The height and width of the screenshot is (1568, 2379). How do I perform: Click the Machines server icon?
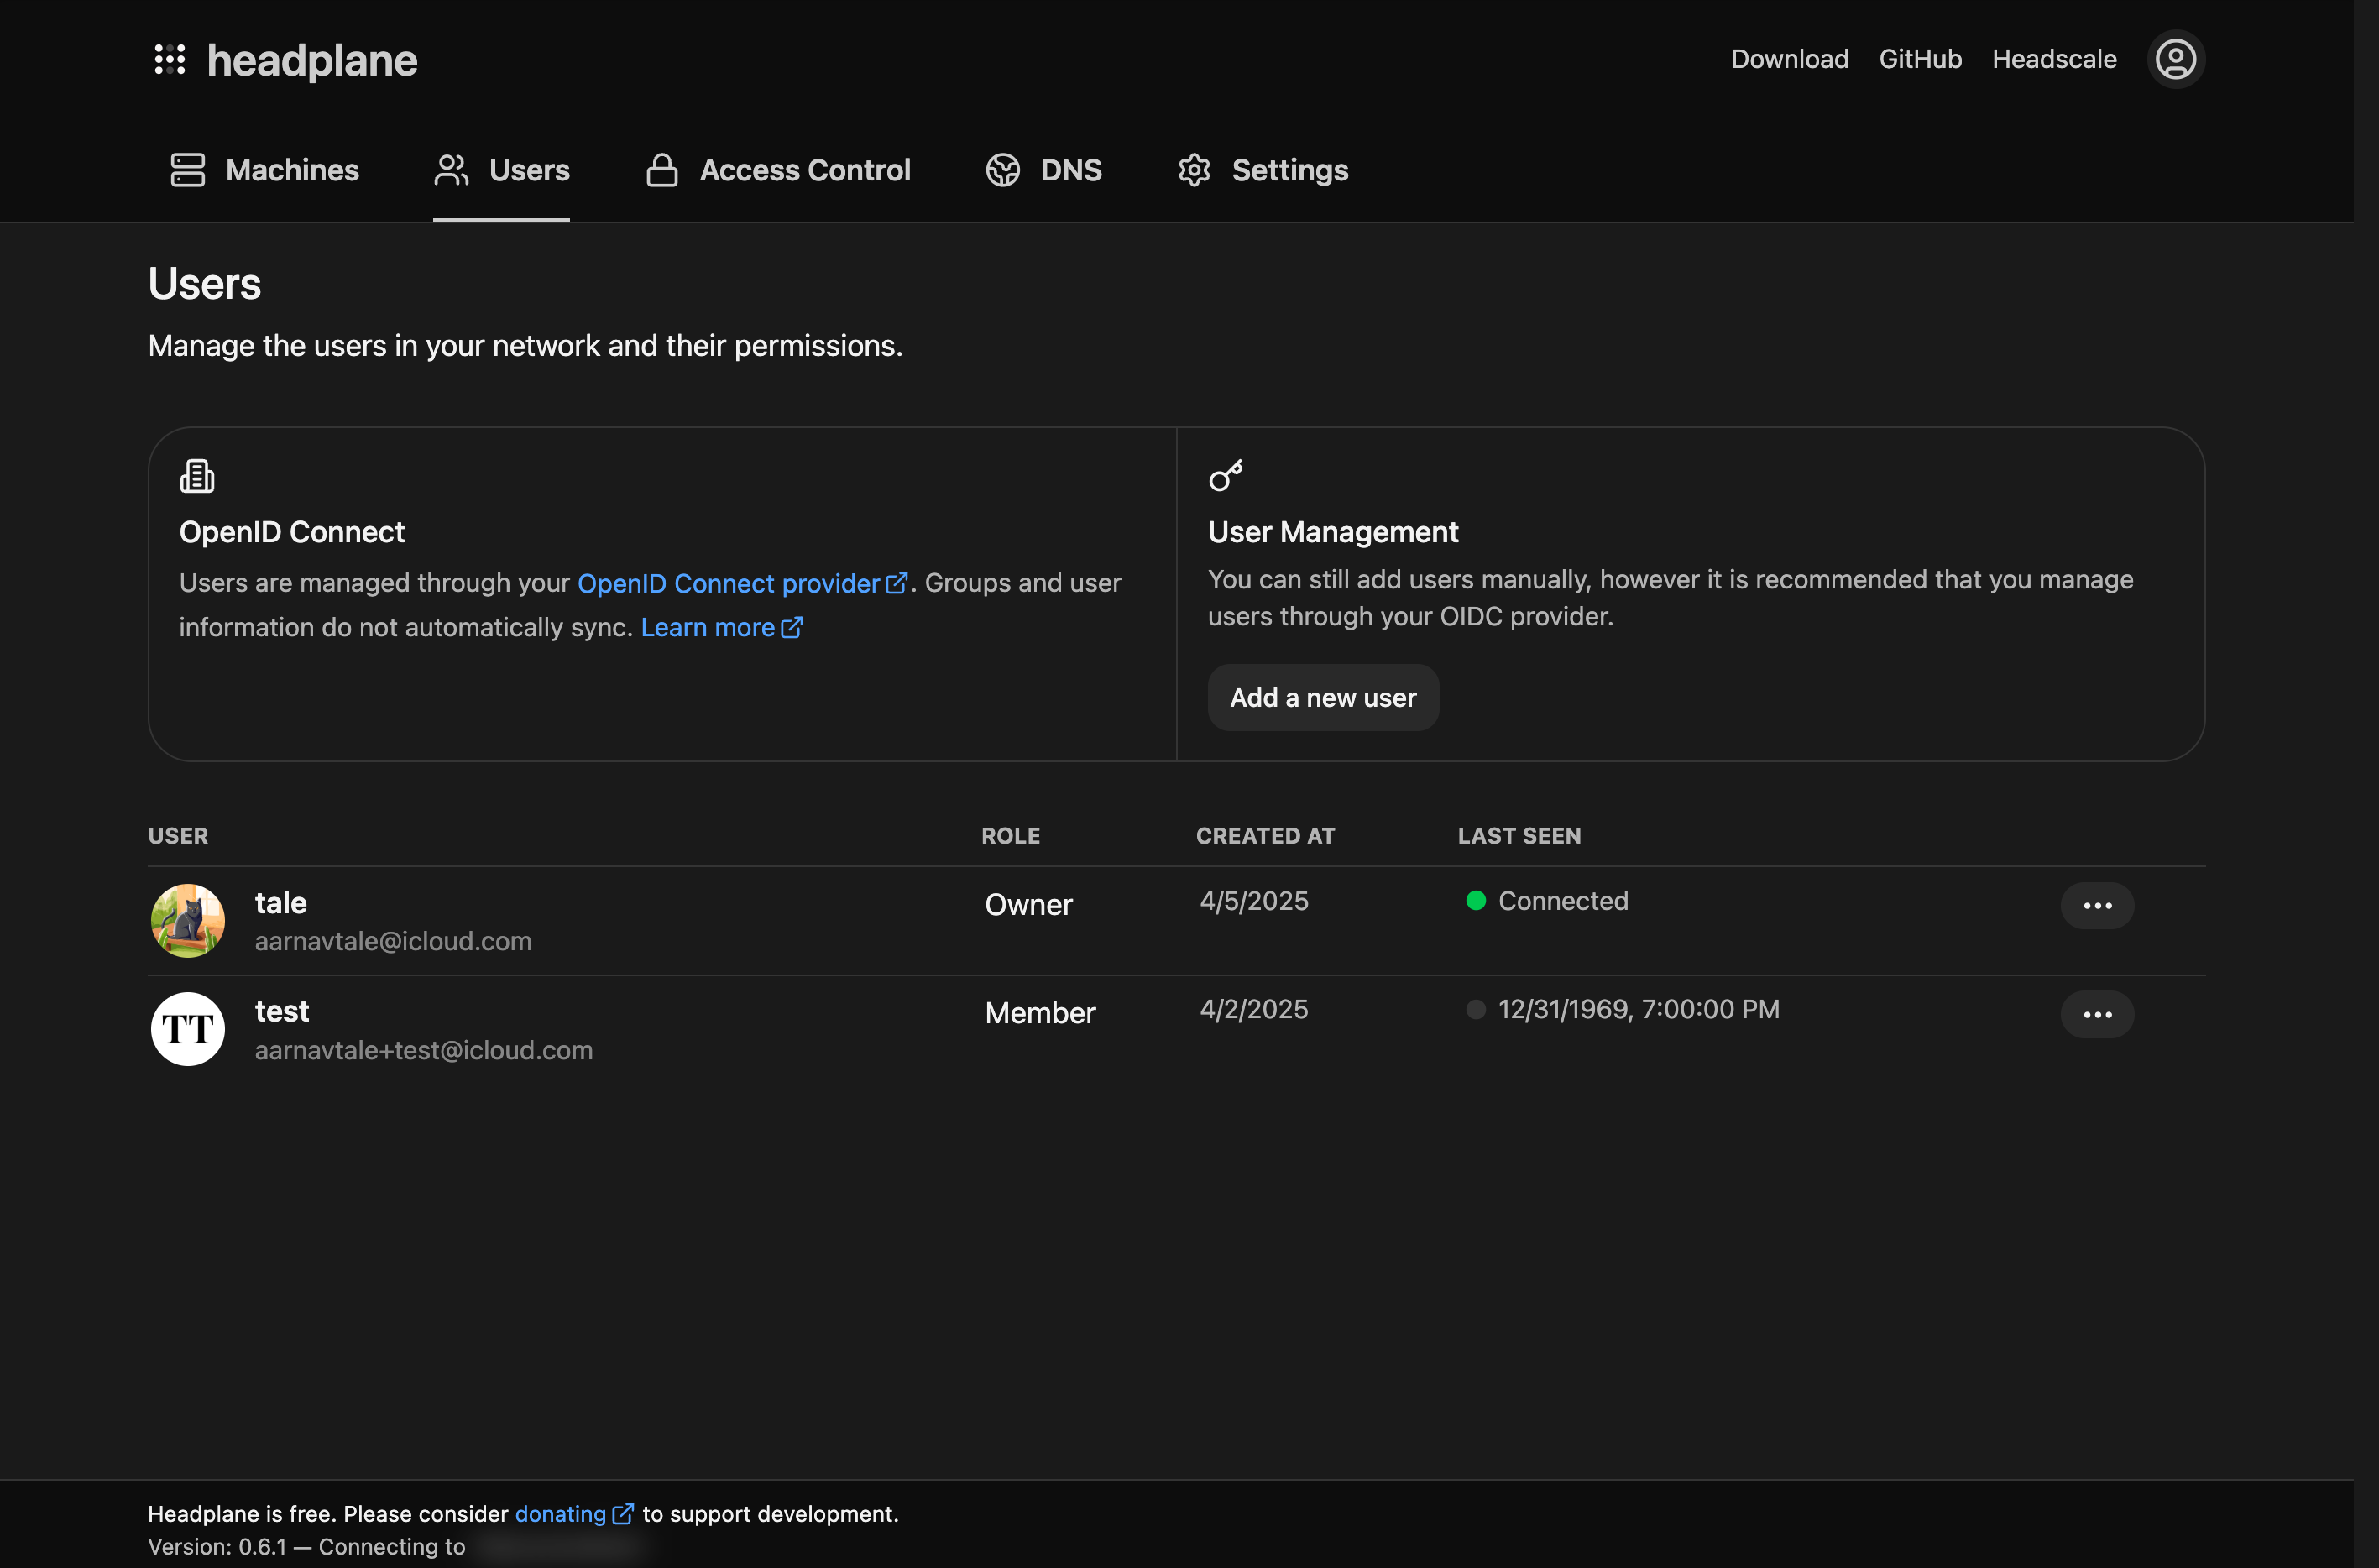coord(187,170)
